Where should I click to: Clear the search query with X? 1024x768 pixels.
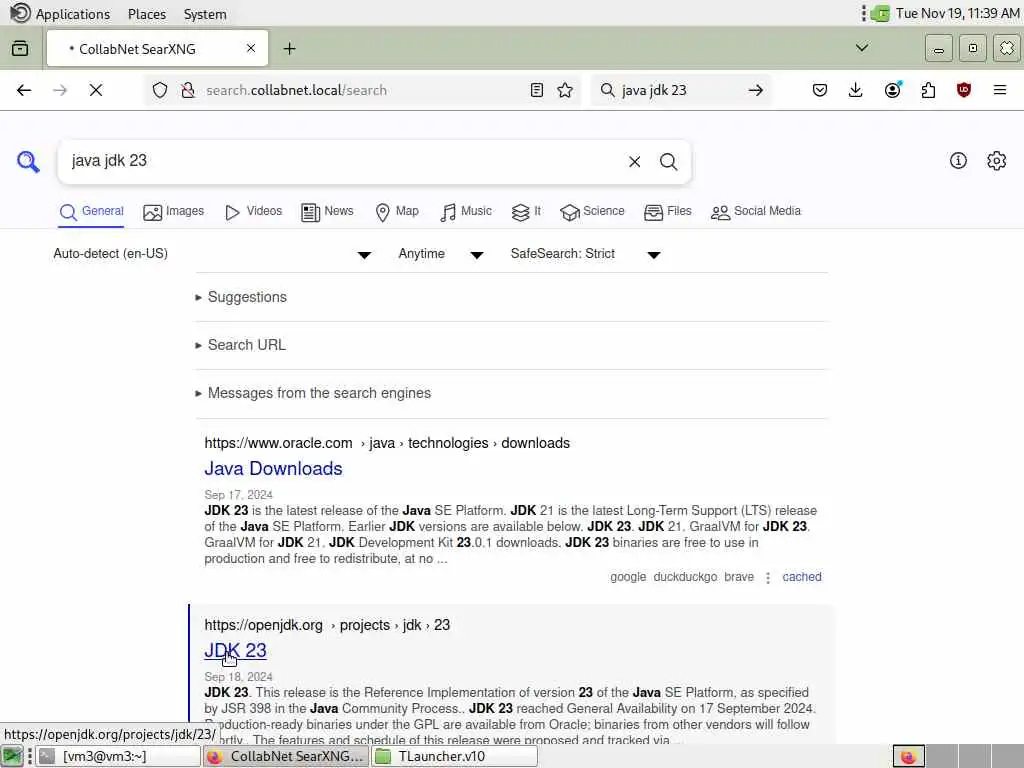[634, 161]
